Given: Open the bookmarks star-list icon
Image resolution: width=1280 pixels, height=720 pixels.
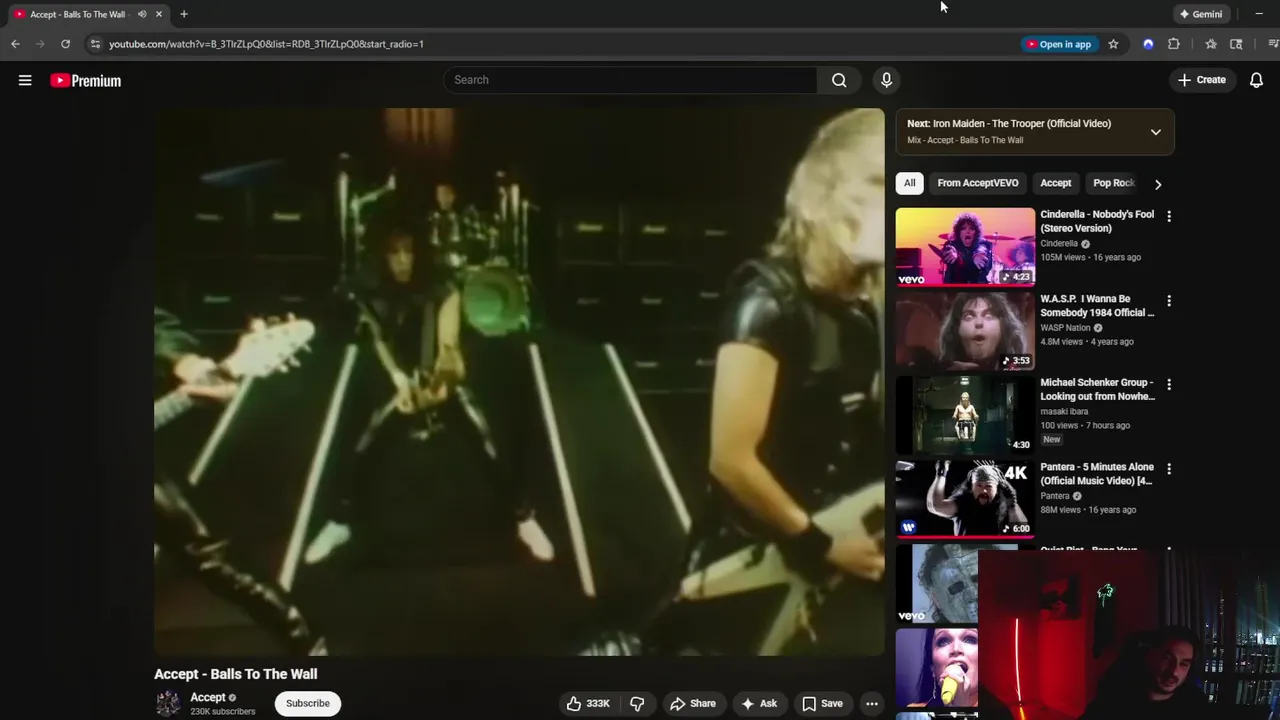Looking at the screenshot, I should pyautogui.click(x=1211, y=44).
